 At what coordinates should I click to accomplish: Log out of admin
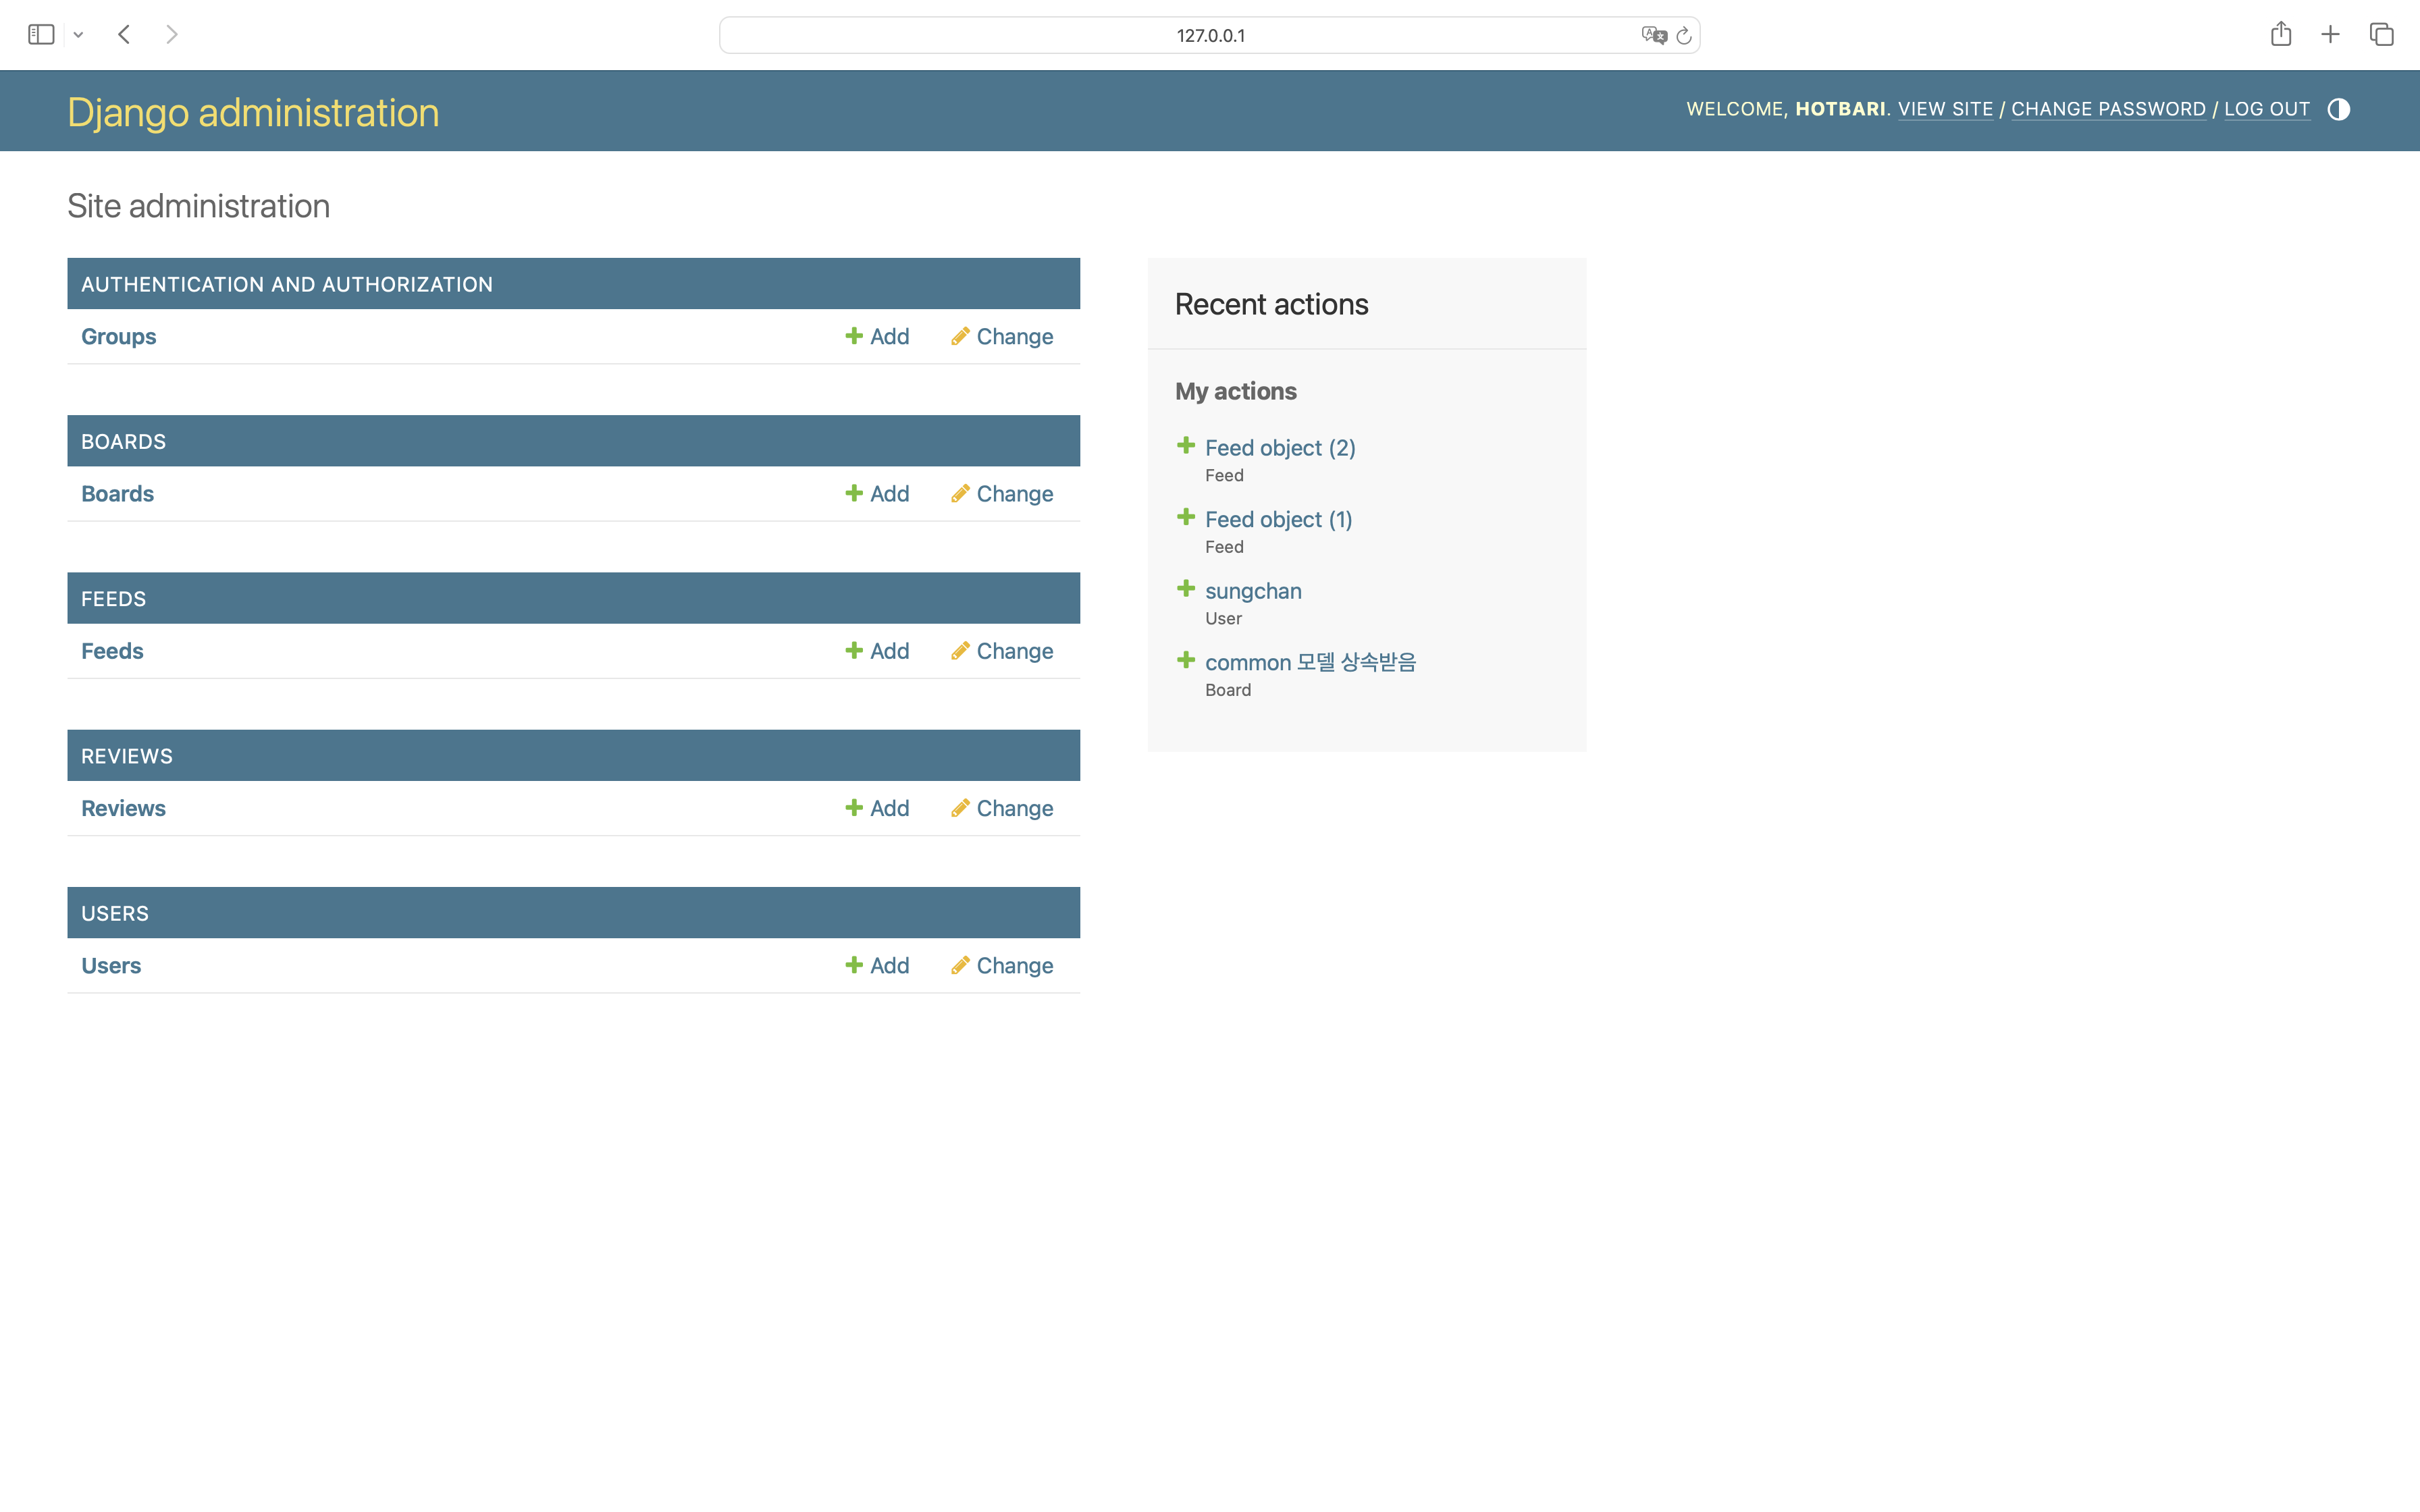2267,109
